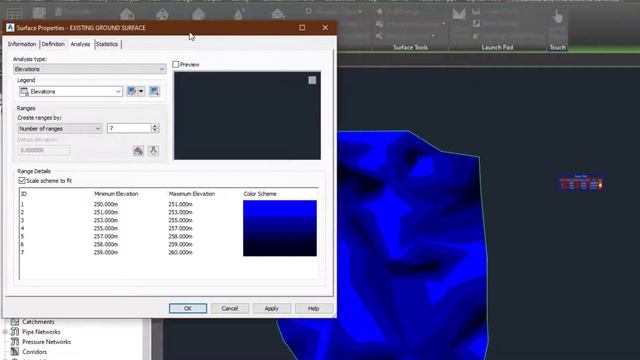Click the elevation legend table in drawing

point(581,183)
